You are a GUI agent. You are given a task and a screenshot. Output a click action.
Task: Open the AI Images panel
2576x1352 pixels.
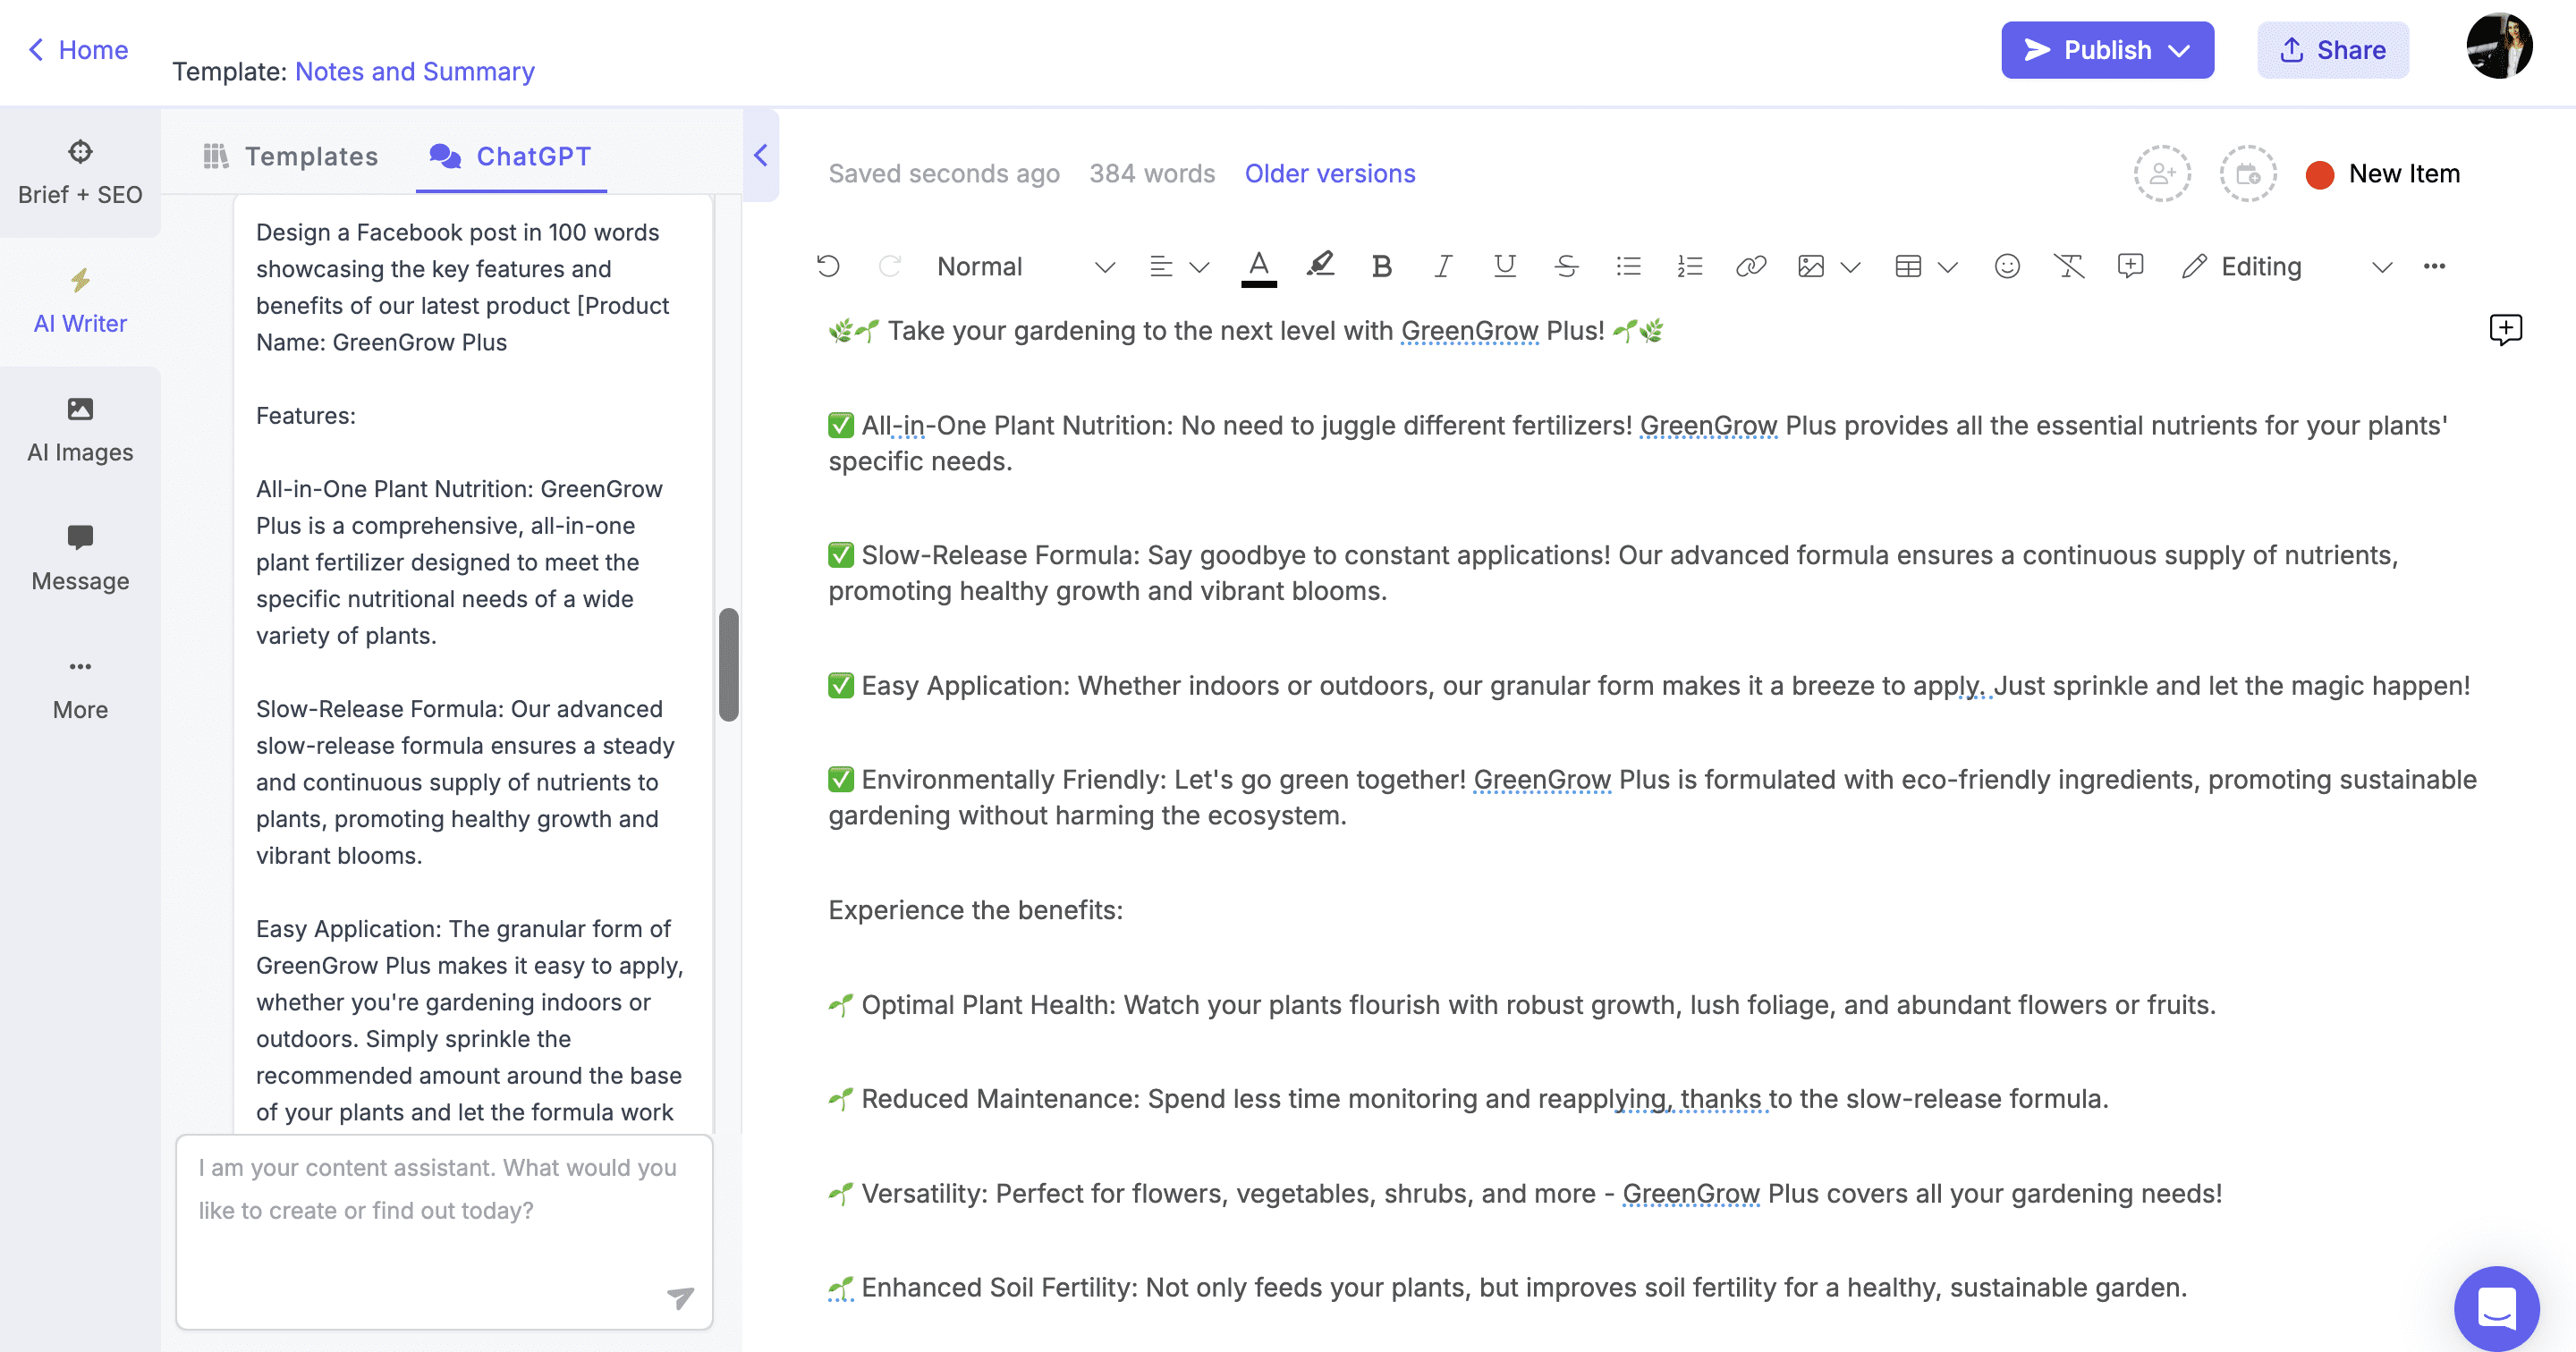tap(80, 431)
